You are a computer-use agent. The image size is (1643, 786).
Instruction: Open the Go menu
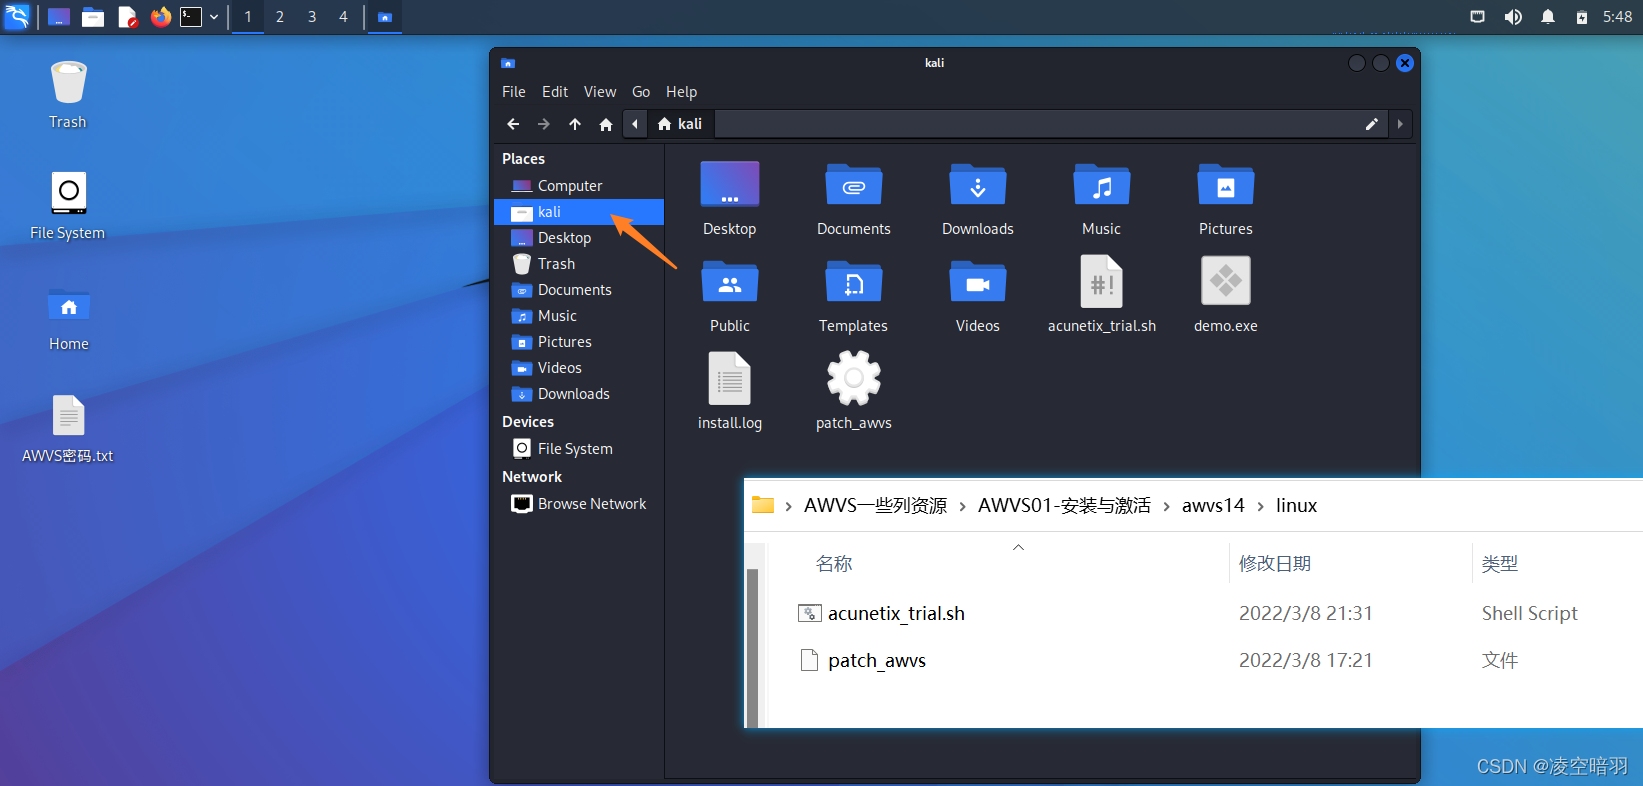pyautogui.click(x=641, y=92)
